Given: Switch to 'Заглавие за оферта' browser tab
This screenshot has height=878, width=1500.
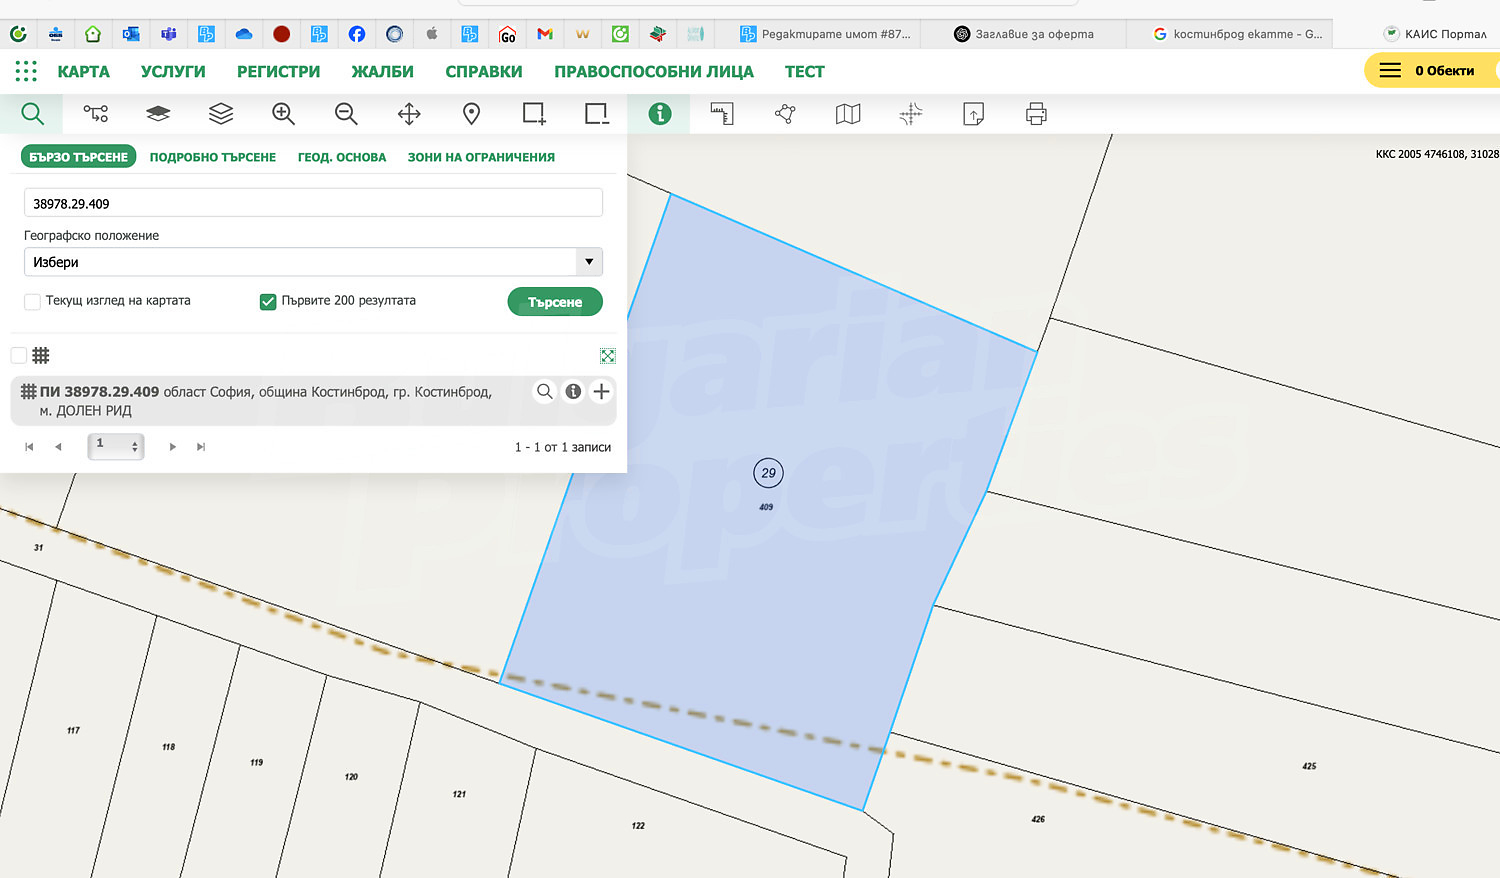Looking at the screenshot, I should click(x=1024, y=34).
